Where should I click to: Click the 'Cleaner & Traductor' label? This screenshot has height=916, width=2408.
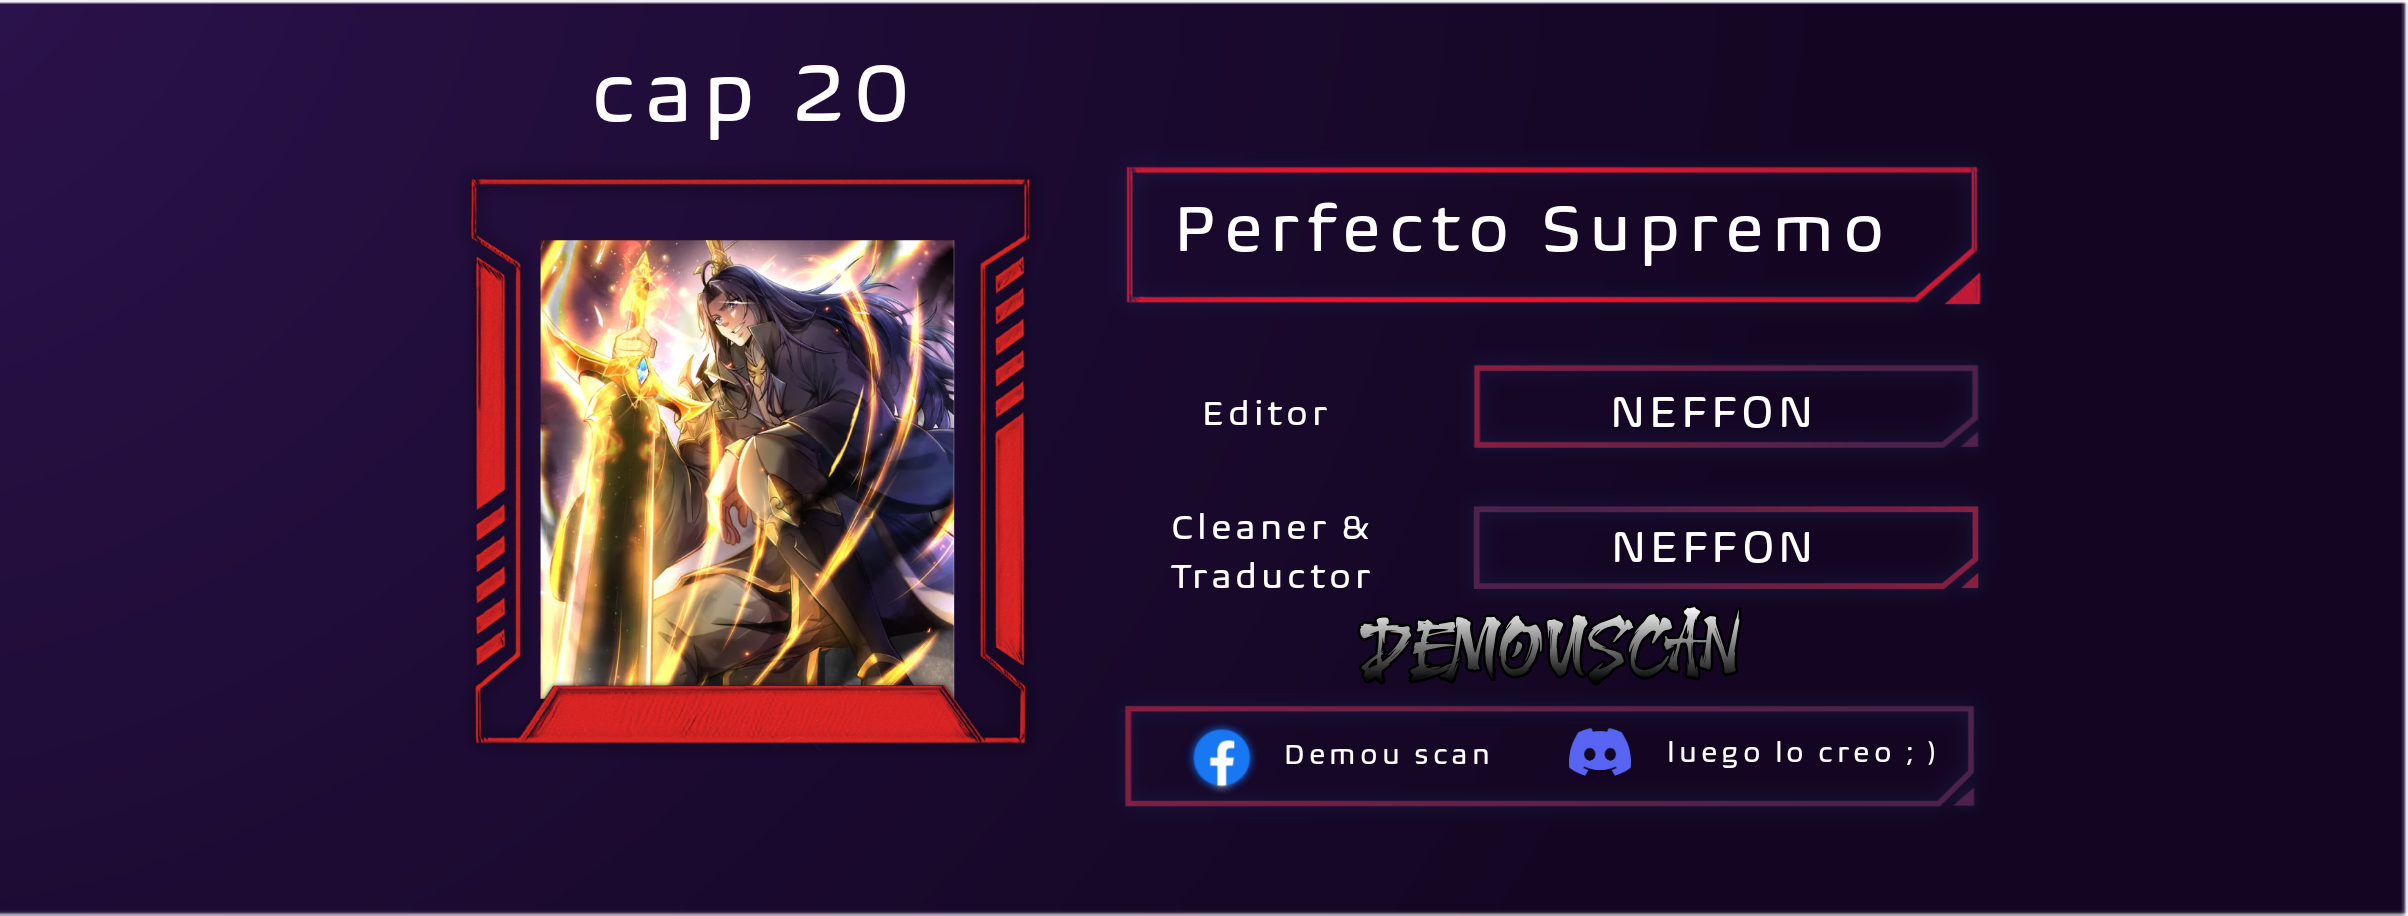(x=1271, y=552)
